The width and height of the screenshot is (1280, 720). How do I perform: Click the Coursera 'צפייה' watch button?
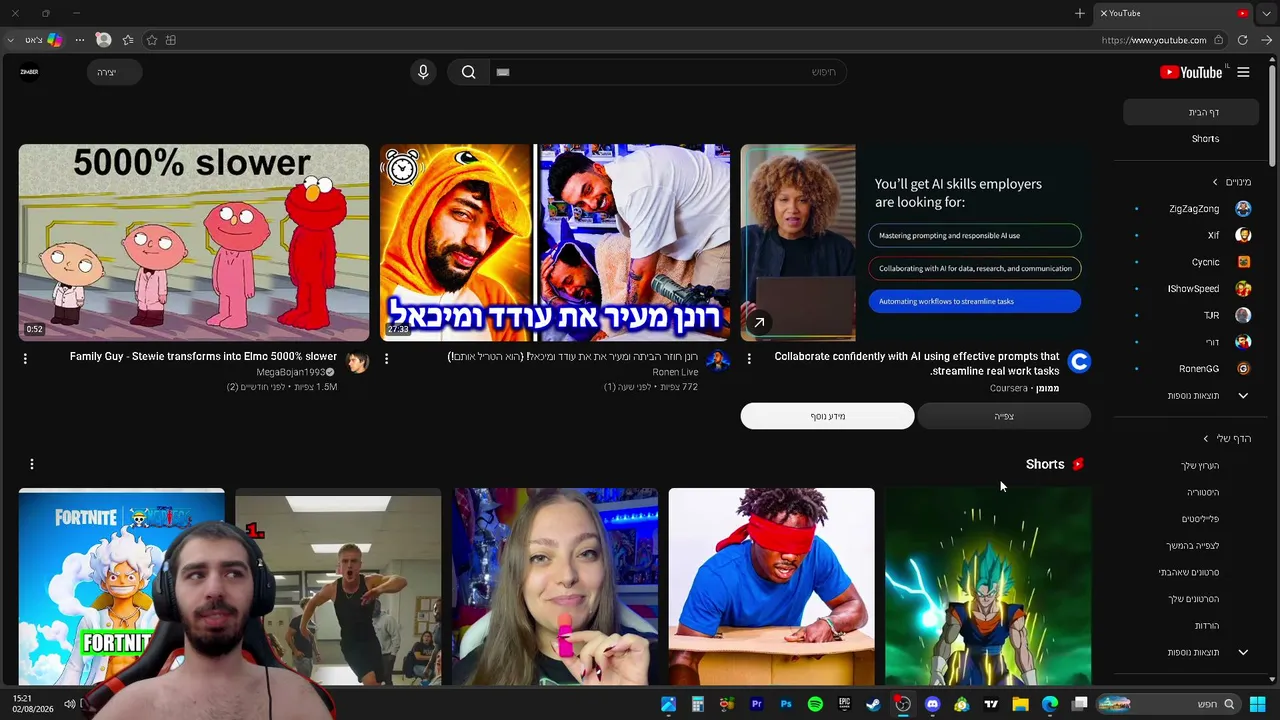tap(1004, 416)
